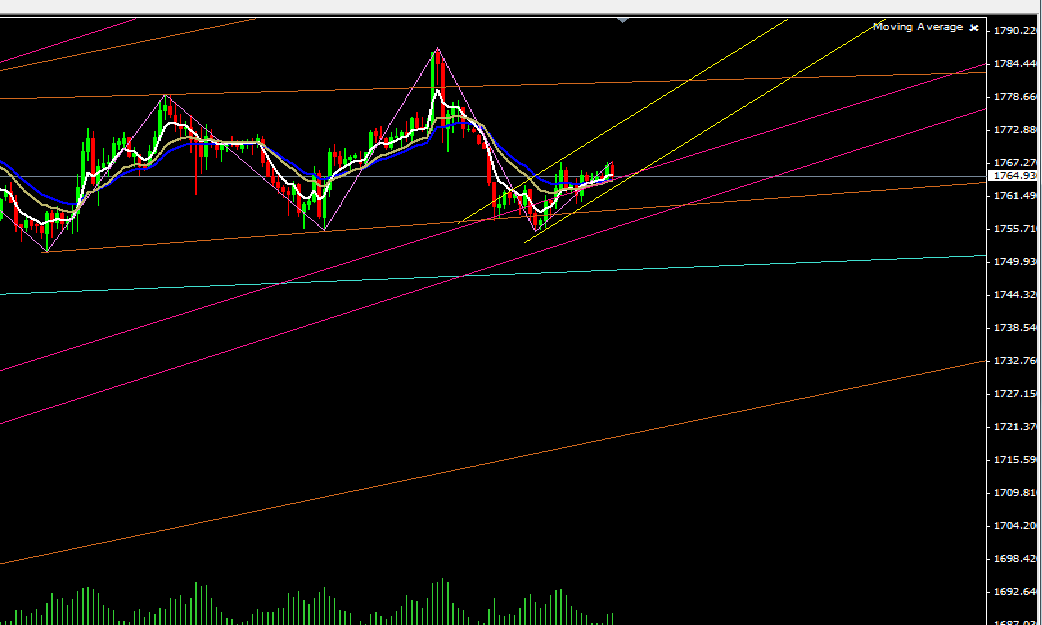Screen dimensions: 1042x625
Task: Close the Moving Average indicator label
Action: coord(973,28)
